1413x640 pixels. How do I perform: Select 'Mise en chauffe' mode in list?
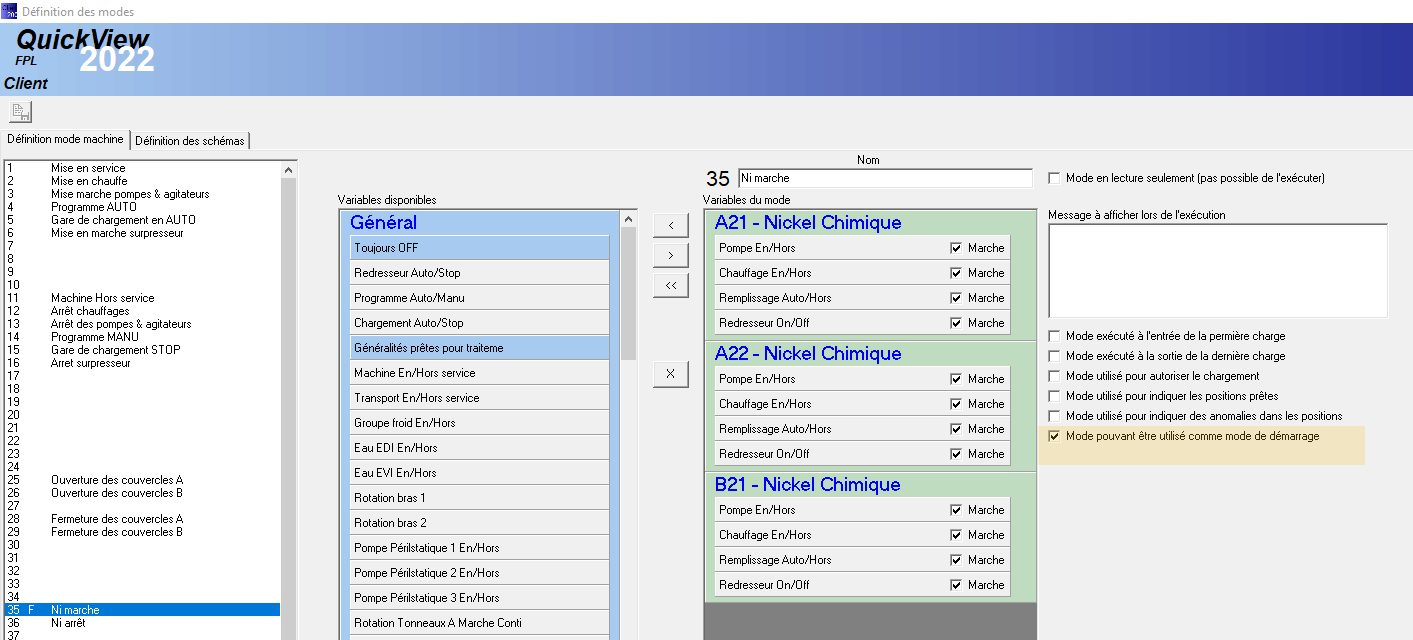click(89, 181)
